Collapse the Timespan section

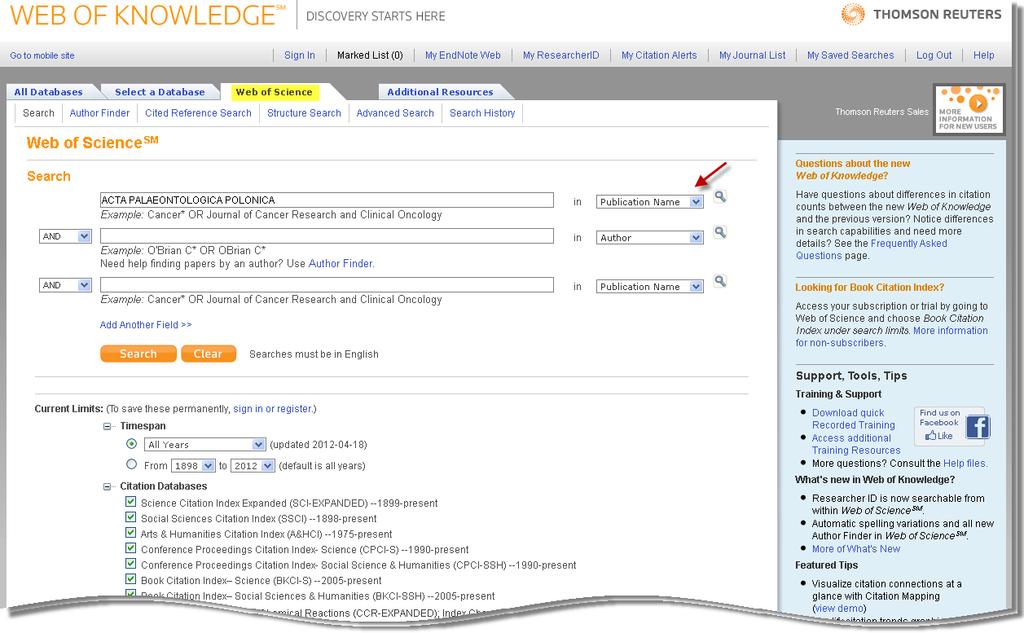tap(106, 426)
